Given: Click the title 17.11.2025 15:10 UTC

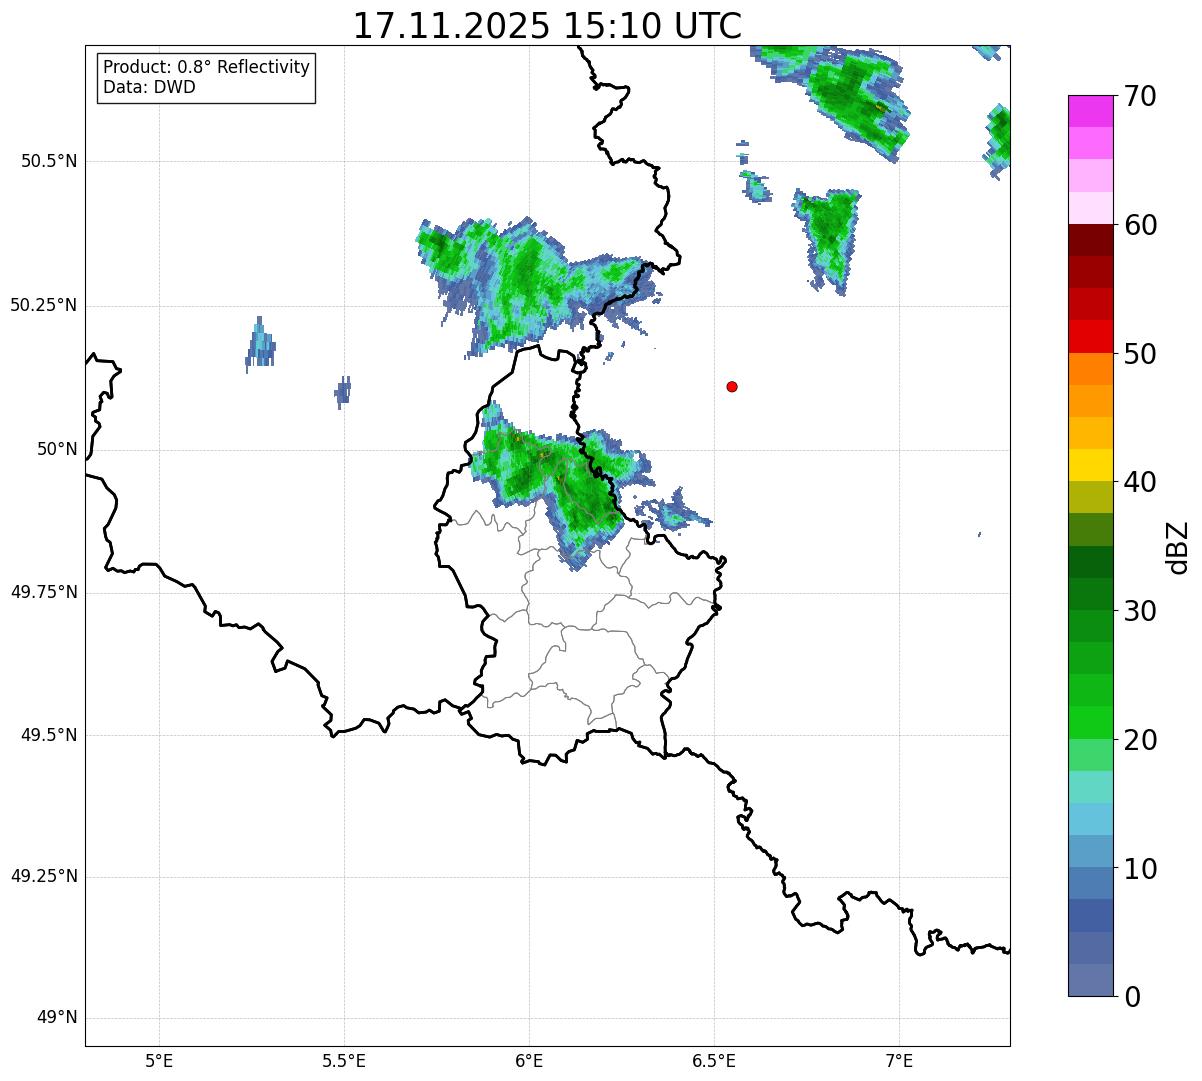Looking at the screenshot, I should 547,25.
